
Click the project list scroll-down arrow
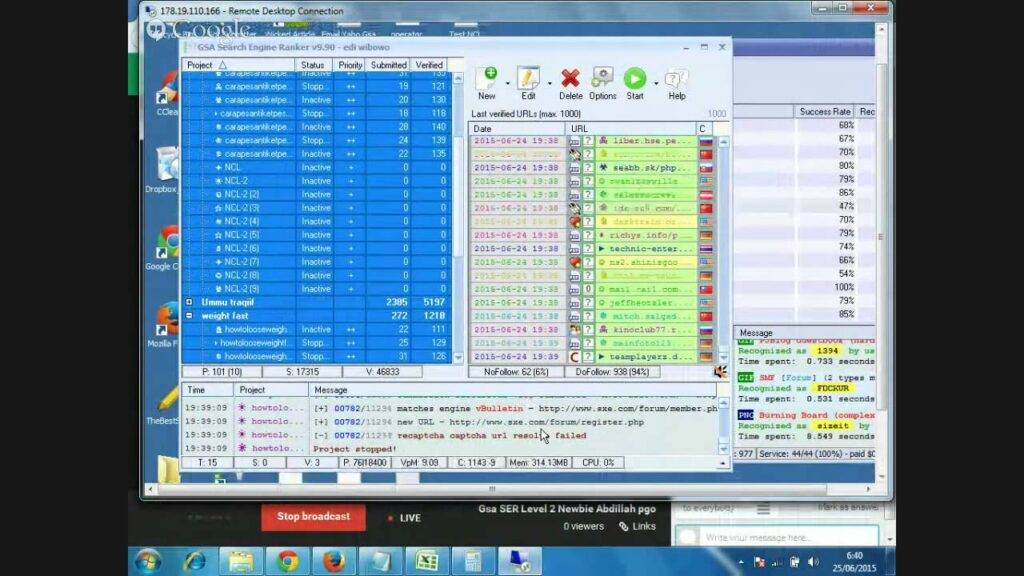coord(458,357)
